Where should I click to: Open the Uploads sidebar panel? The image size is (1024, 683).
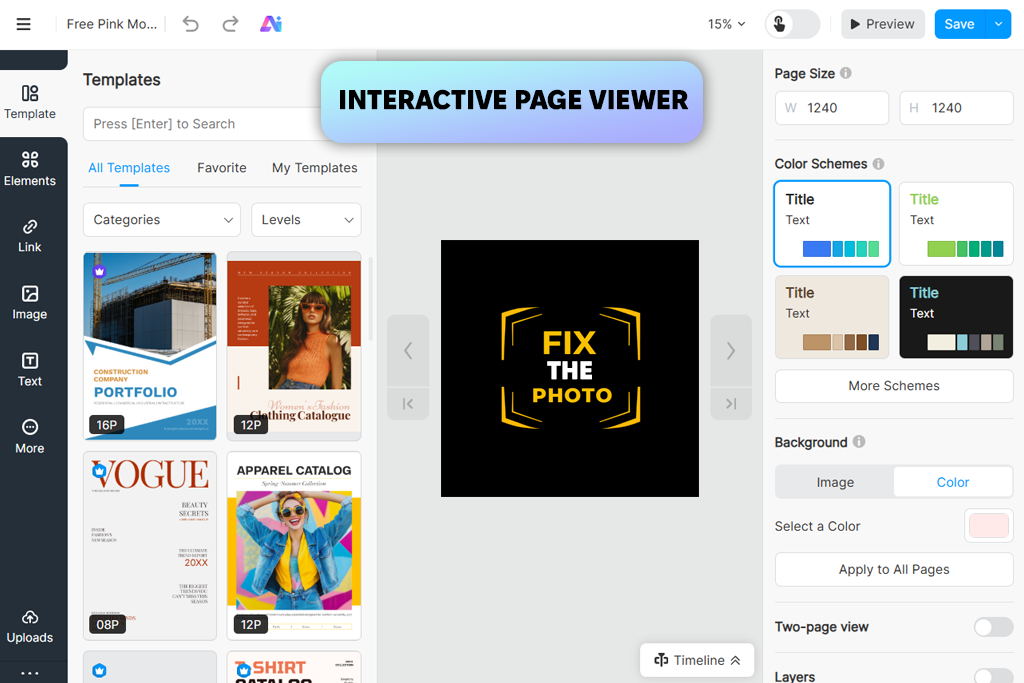click(30, 627)
